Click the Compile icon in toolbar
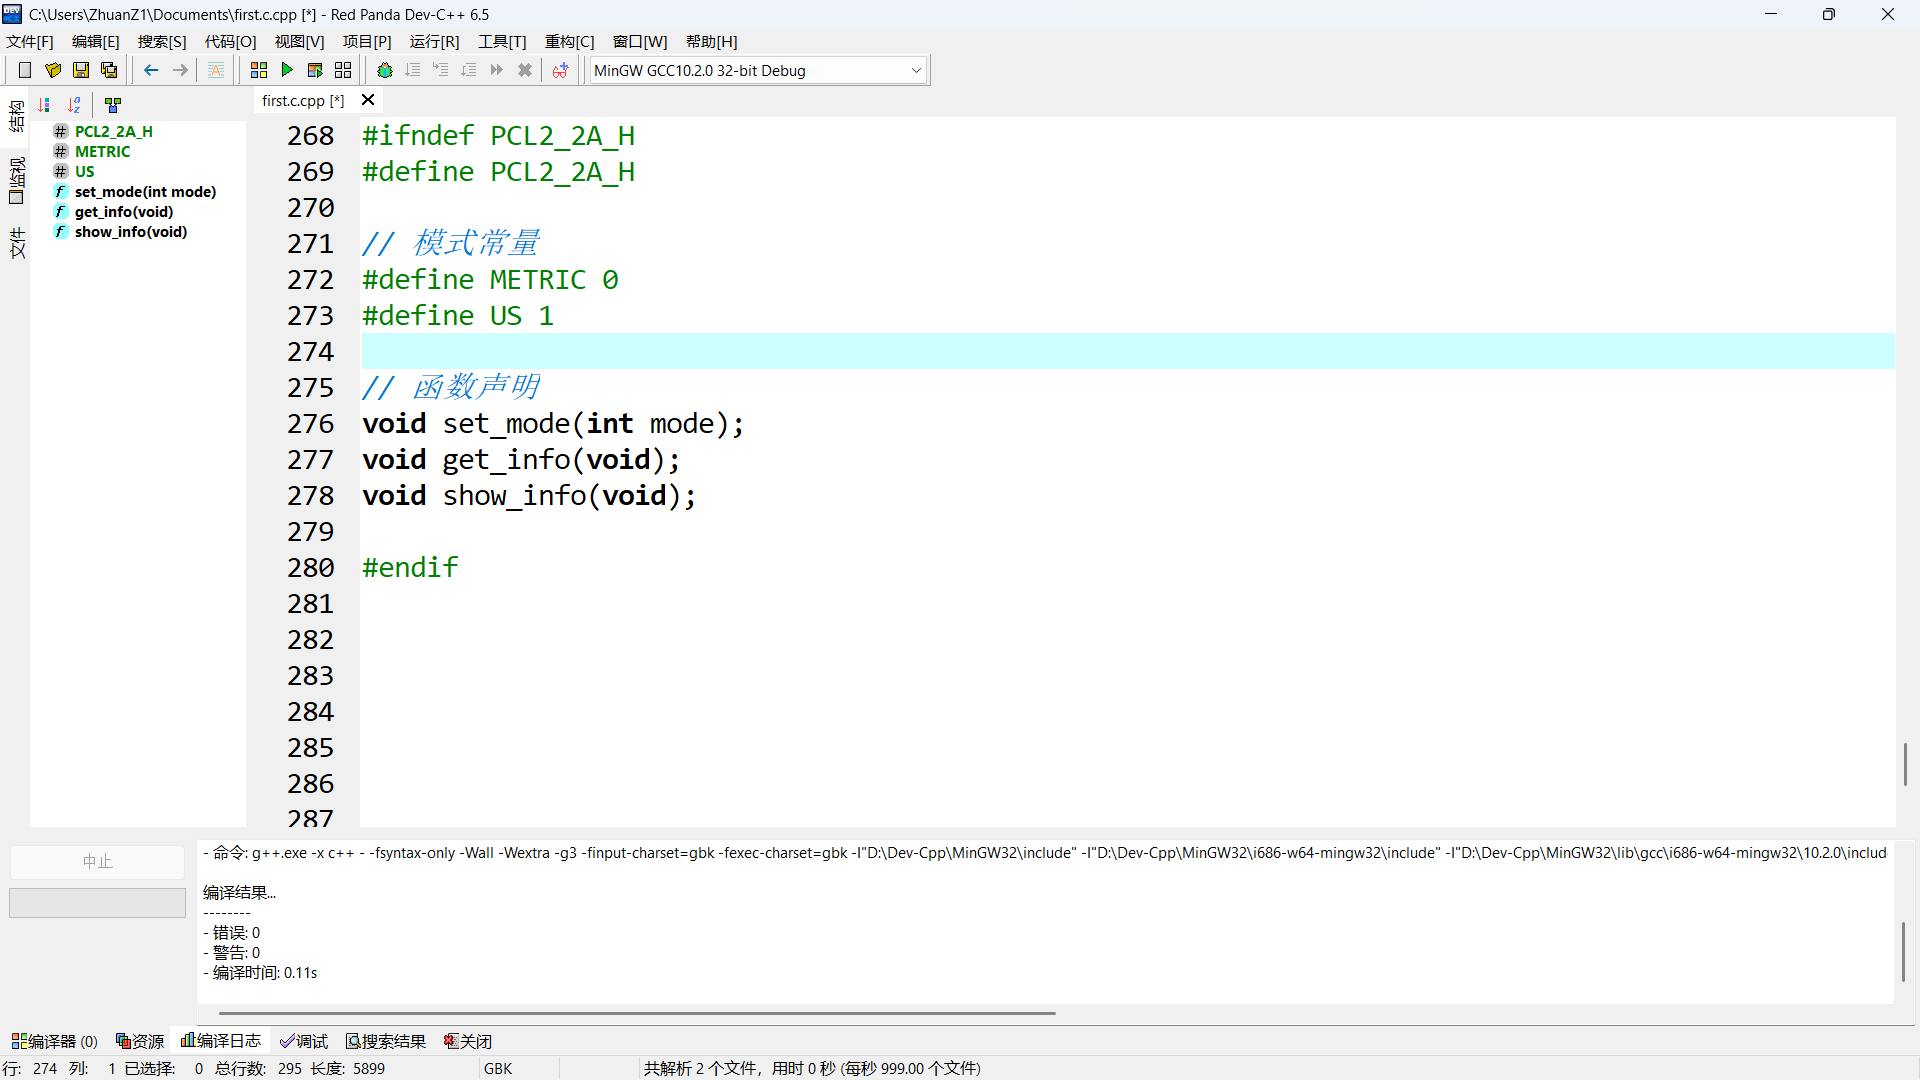The image size is (1920, 1080). click(259, 70)
